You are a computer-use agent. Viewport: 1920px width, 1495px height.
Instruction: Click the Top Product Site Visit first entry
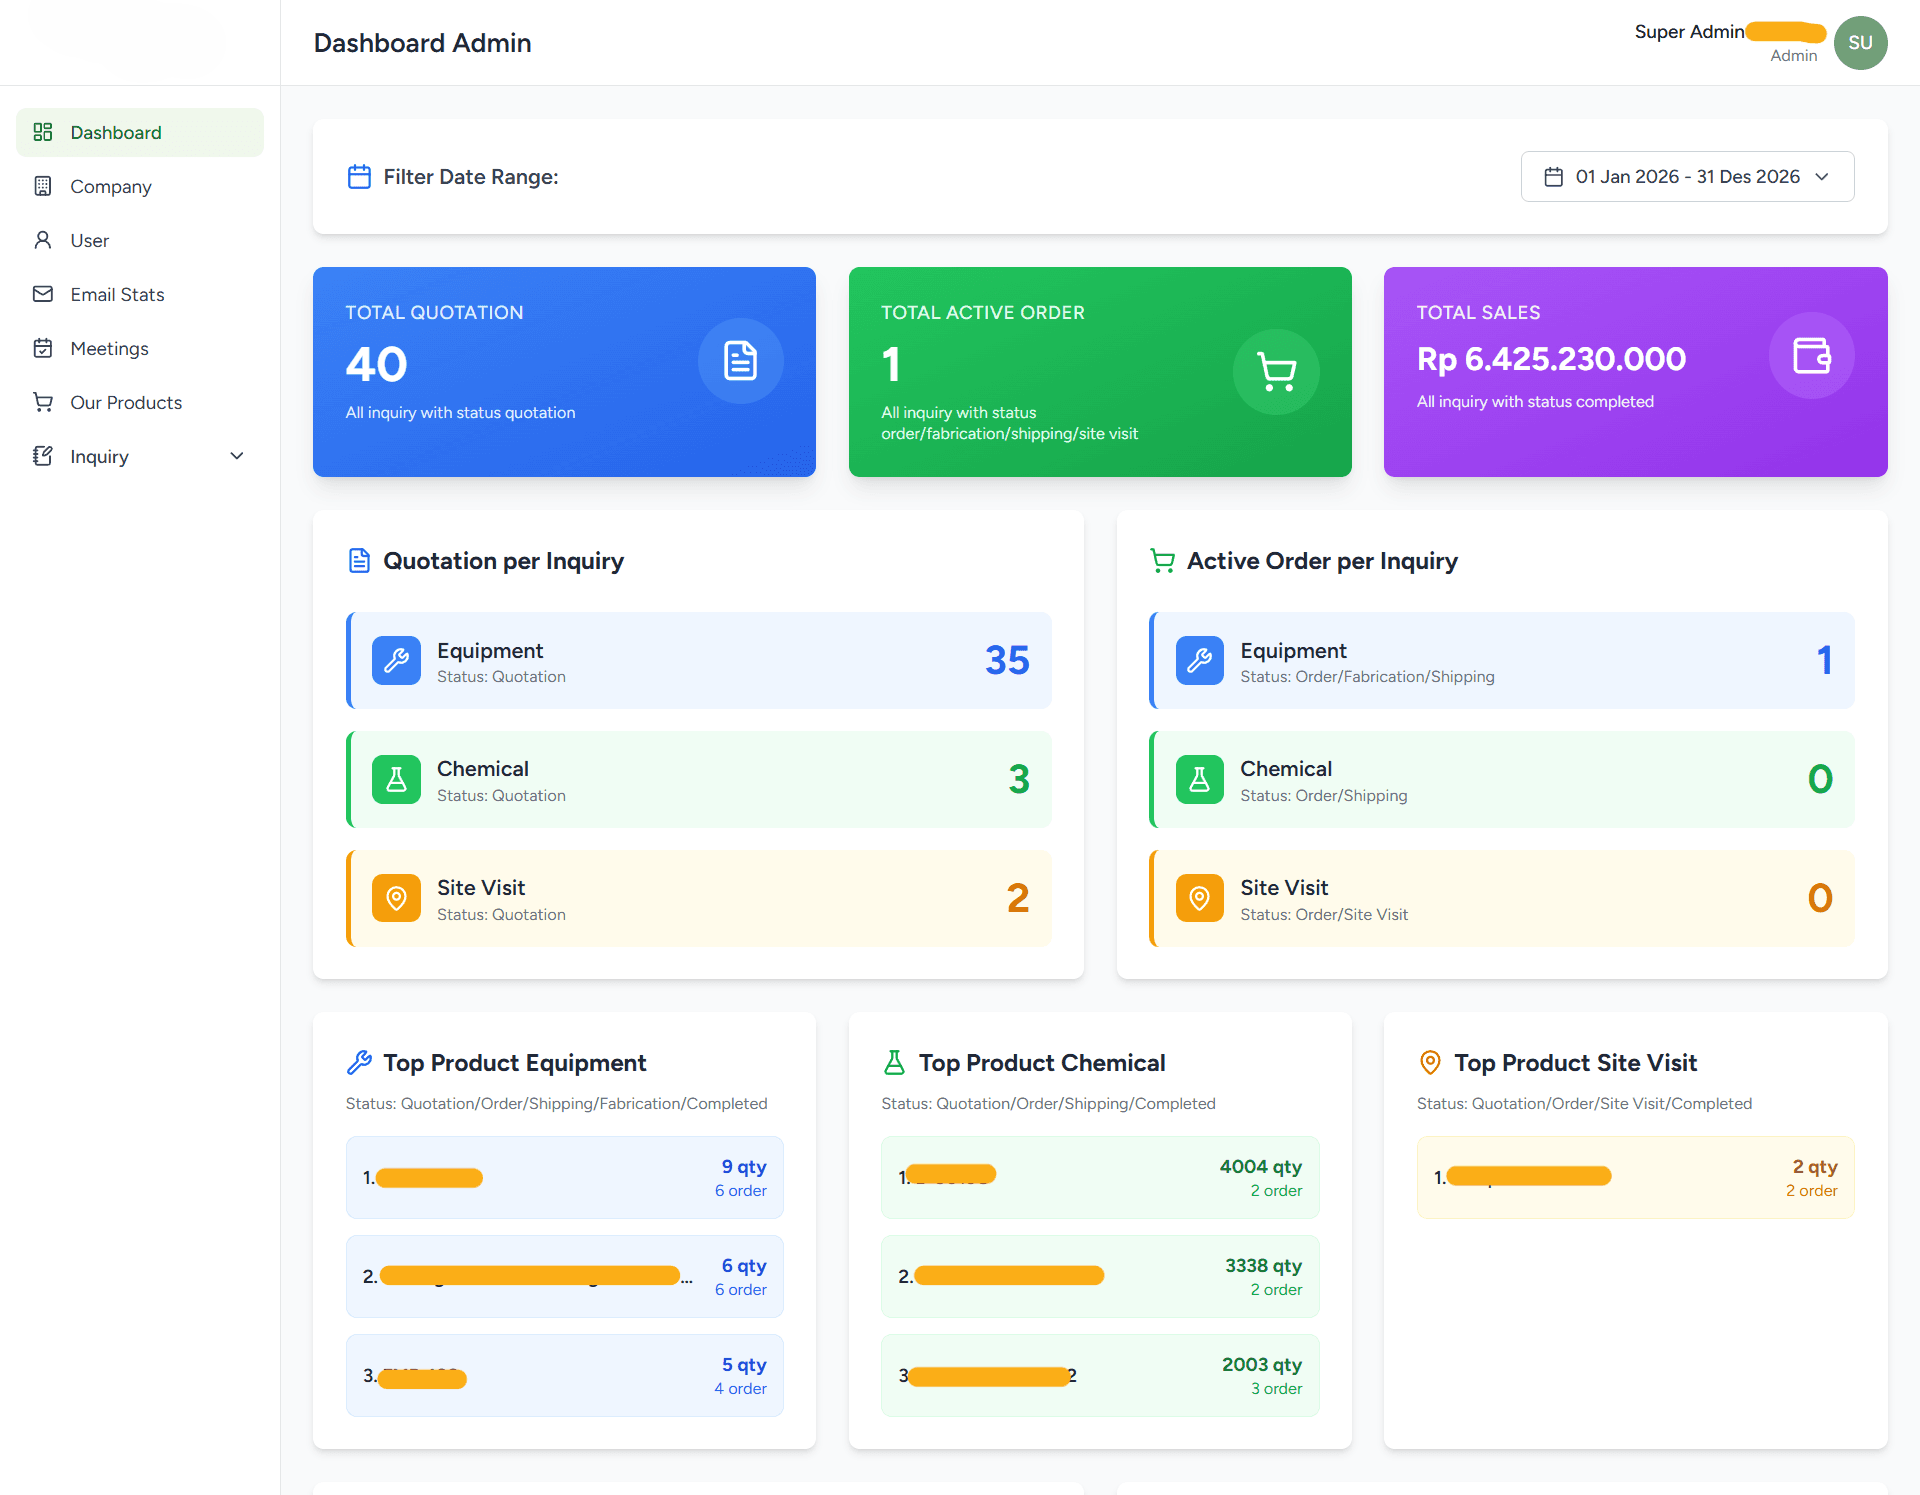point(1635,1177)
